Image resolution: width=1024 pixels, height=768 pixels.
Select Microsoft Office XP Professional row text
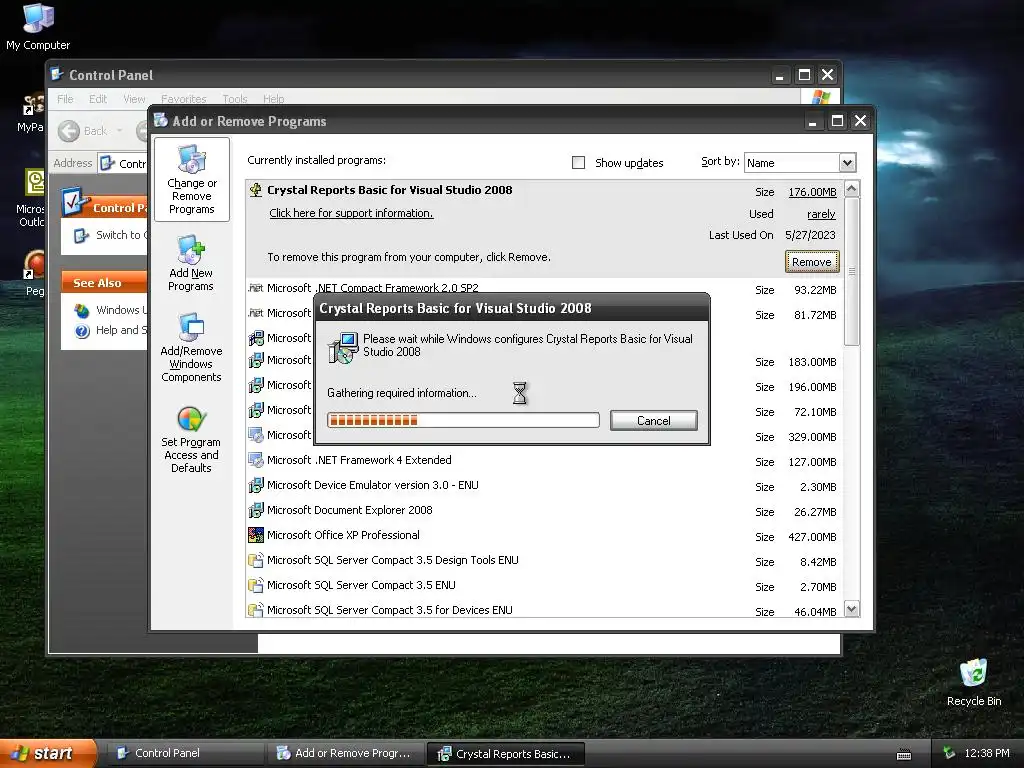[x=344, y=536]
